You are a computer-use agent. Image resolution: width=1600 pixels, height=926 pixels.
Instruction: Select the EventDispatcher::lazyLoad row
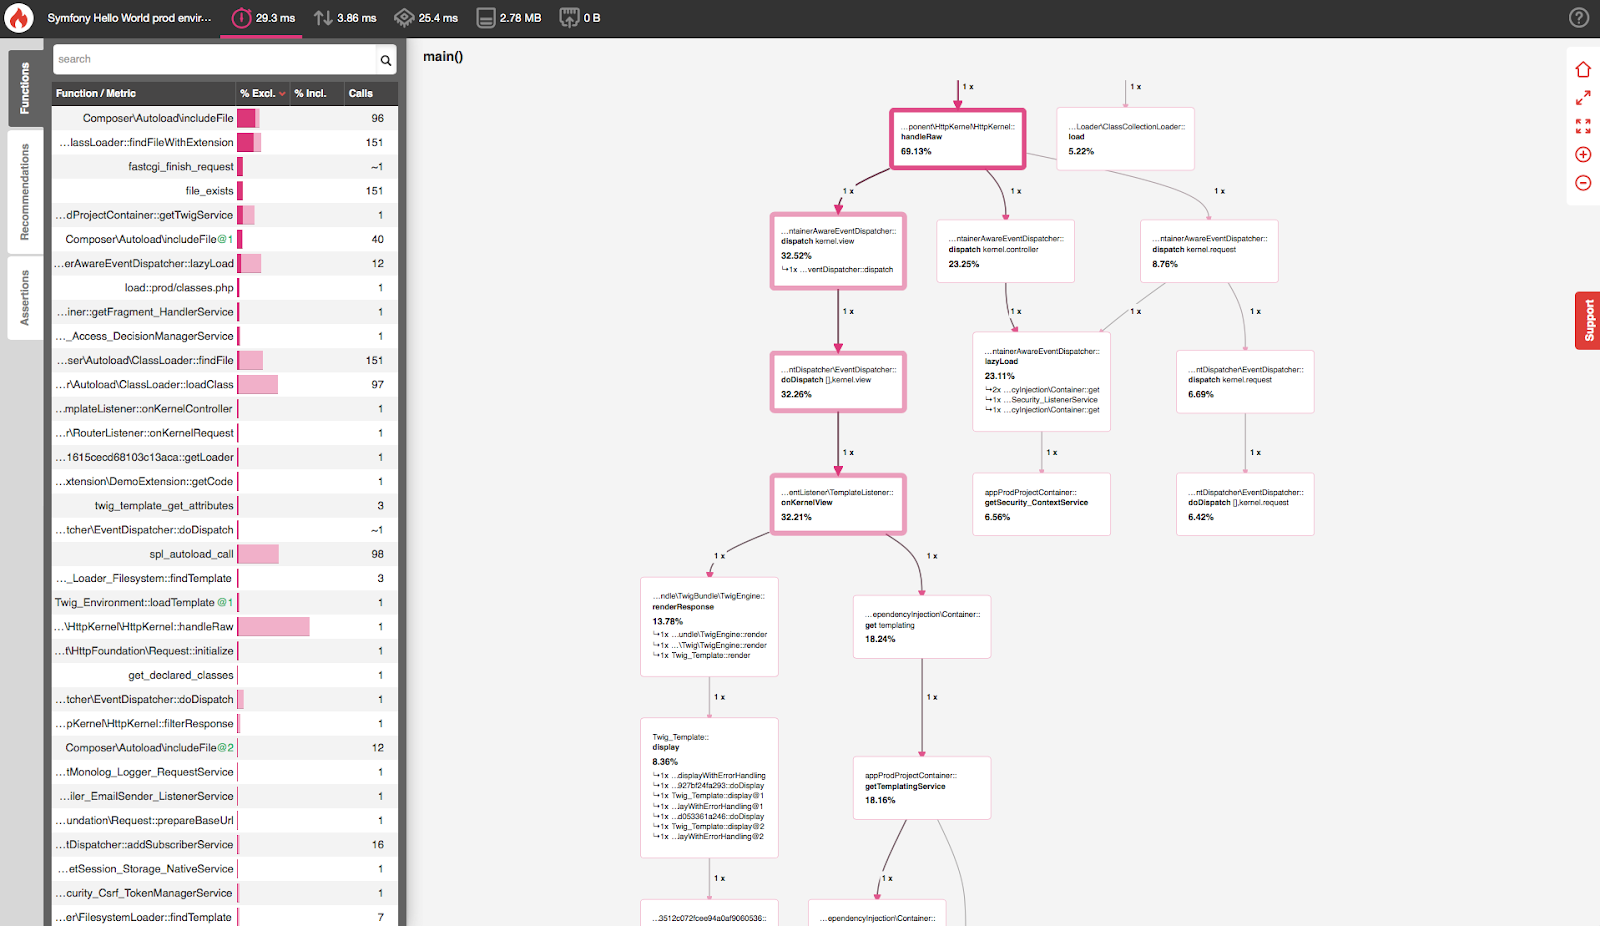(x=225, y=264)
